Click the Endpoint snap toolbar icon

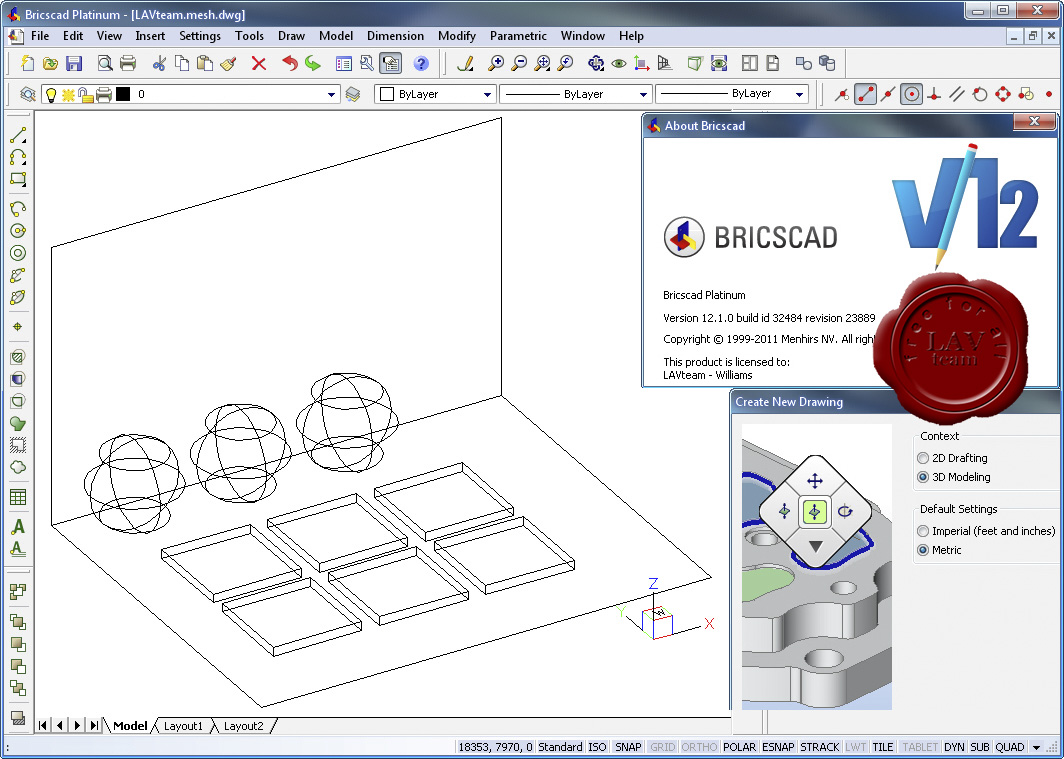[x=865, y=94]
